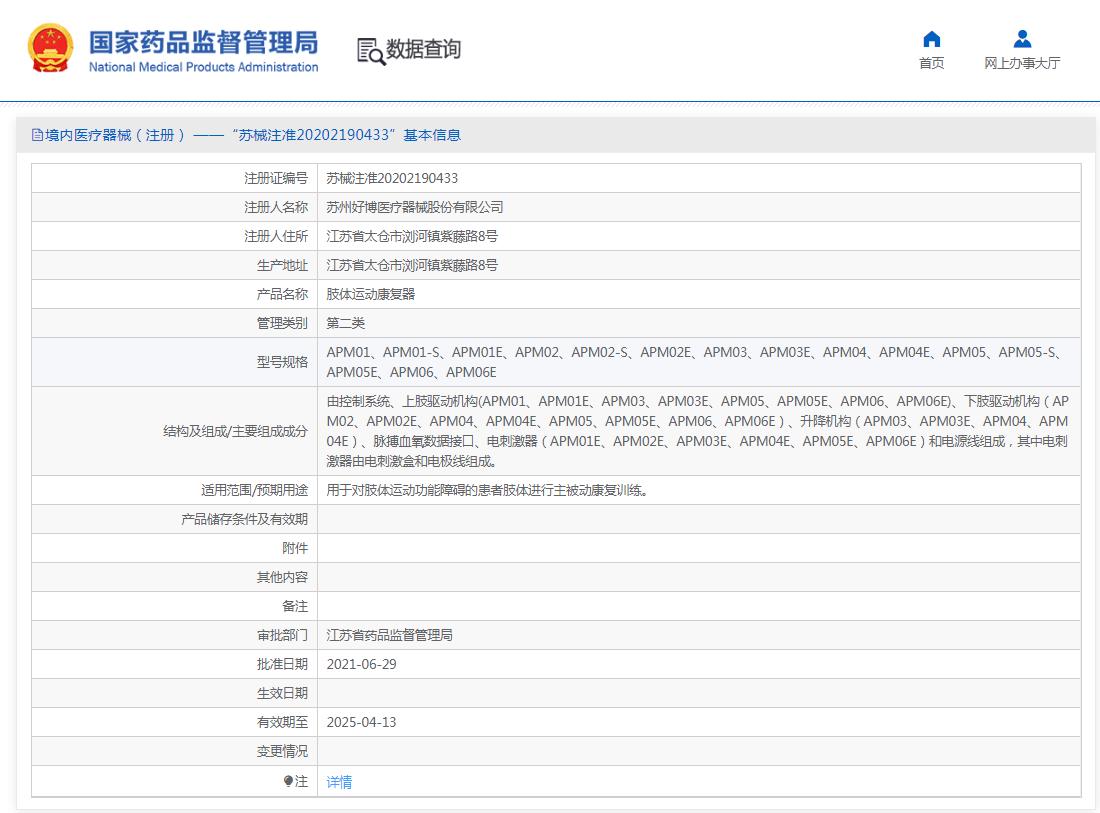
Task: Click the 型号规格 label
Action: coord(282,362)
